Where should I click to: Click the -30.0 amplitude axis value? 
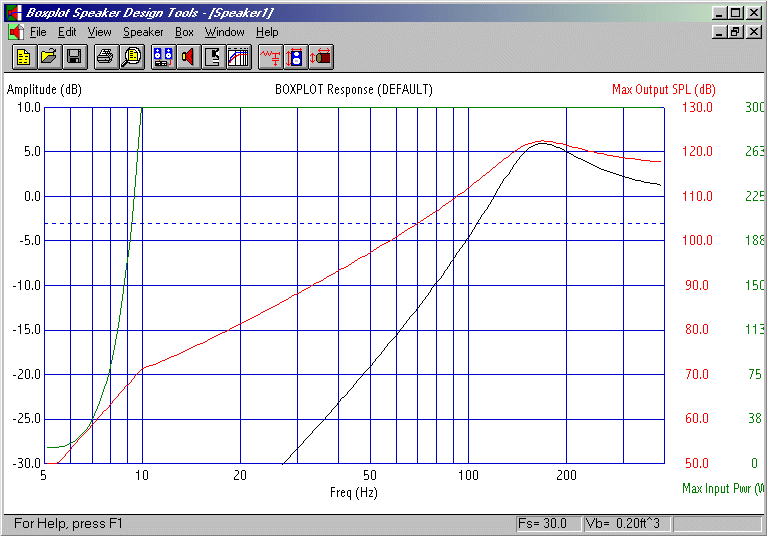[x=26, y=463]
